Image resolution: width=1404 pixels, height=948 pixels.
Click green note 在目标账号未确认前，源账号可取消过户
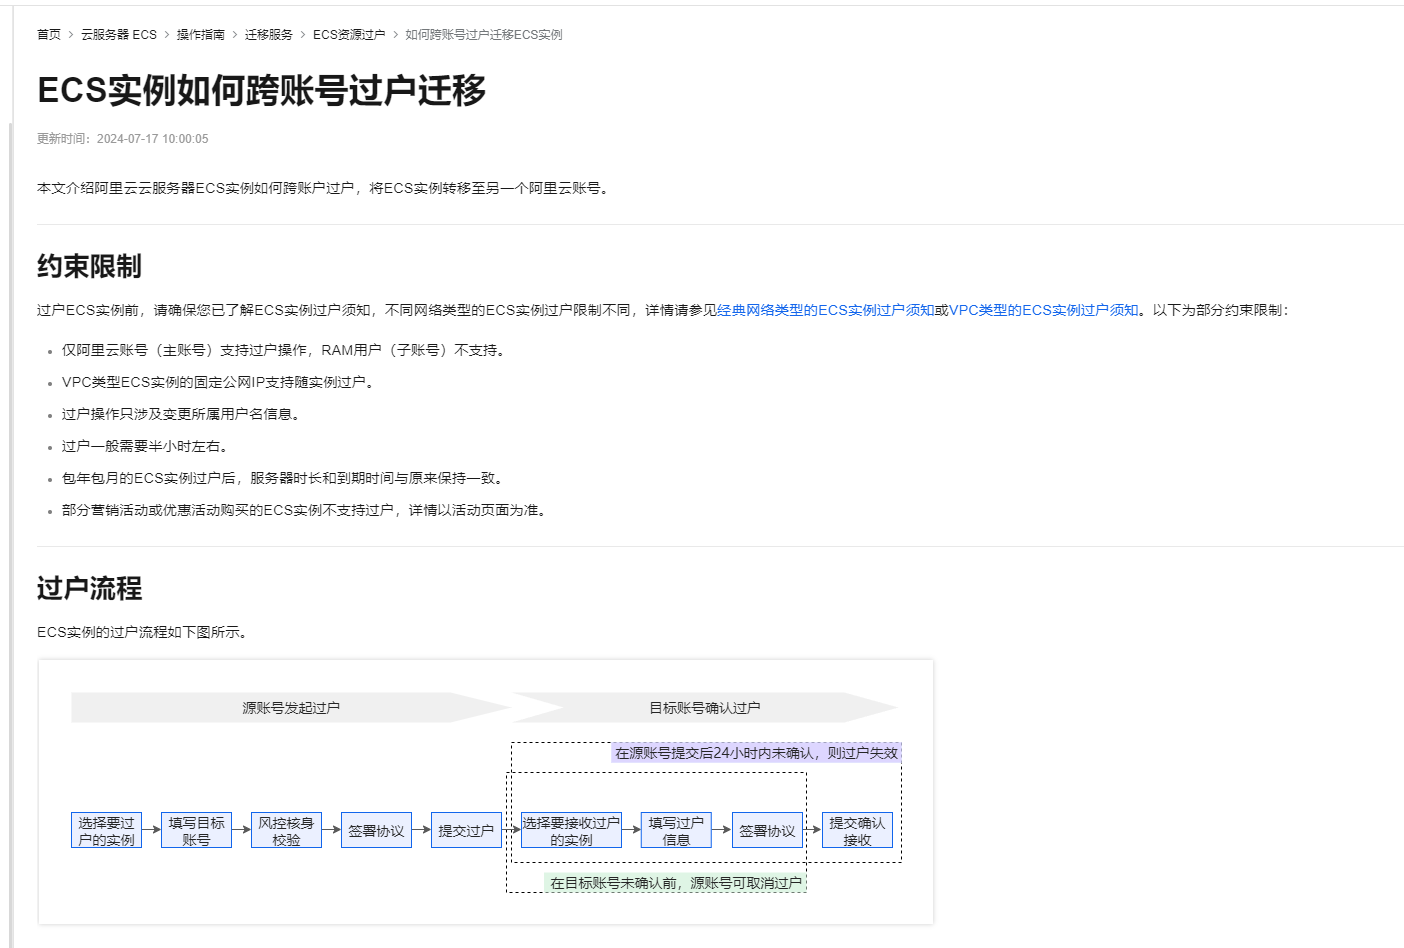pyautogui.click(x=676, y=883)
